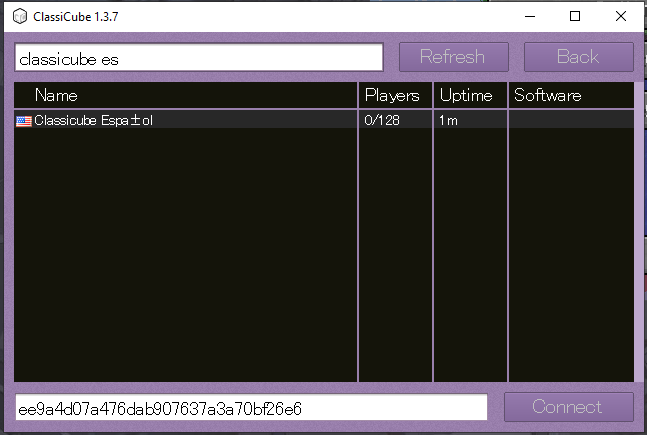Click the ClassiCube cube logo in title bar
The height and width of the screenshot is (435, 647).
tap(20, 17)
